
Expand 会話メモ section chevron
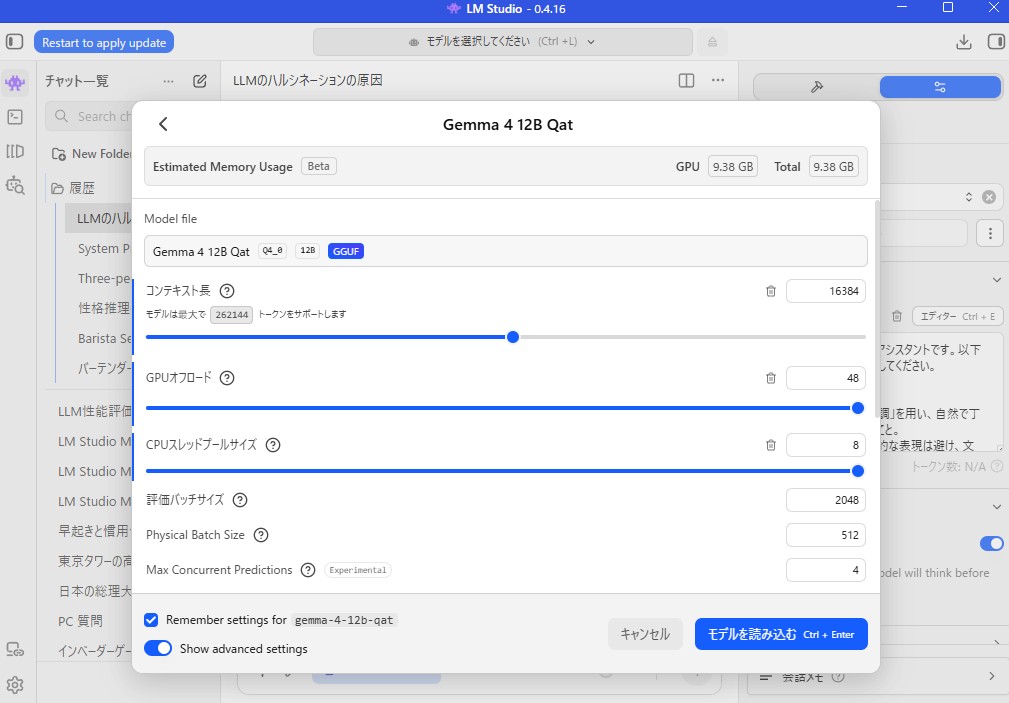992,676
